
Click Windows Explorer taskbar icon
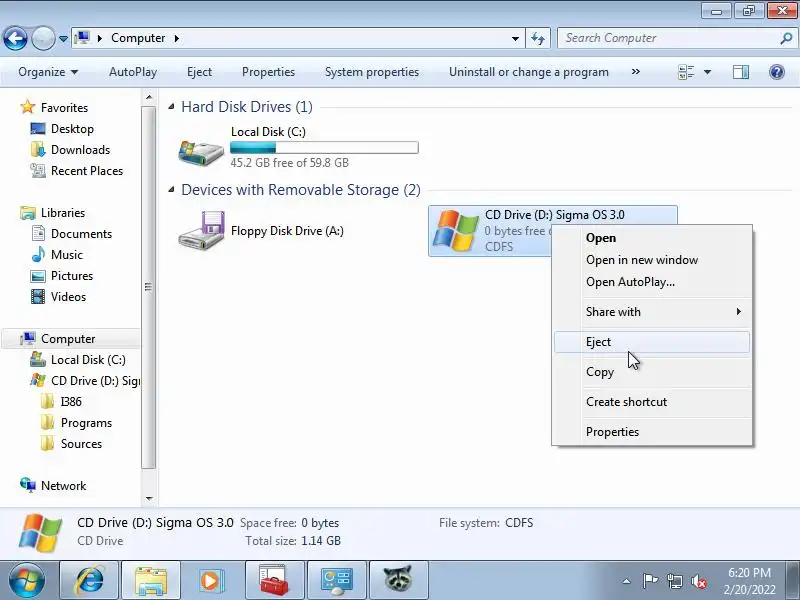(151, 580)
